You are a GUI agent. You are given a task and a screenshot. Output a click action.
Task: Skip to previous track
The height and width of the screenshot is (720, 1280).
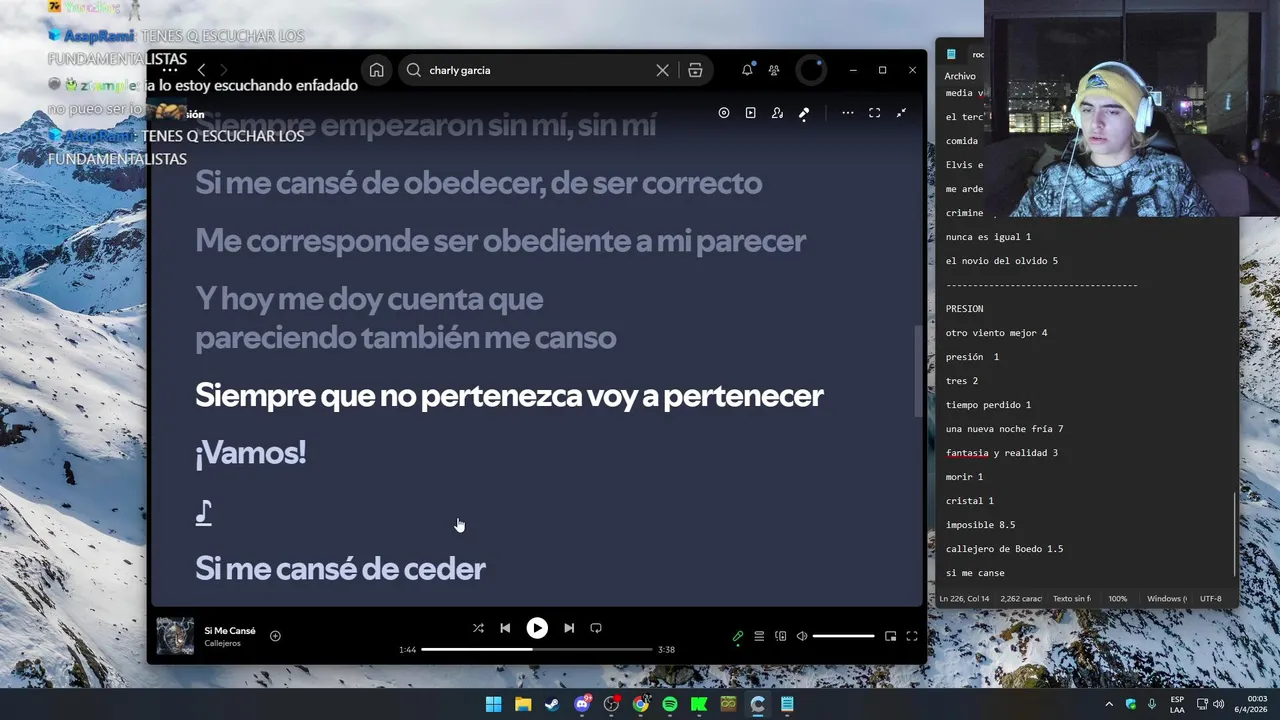505,628
